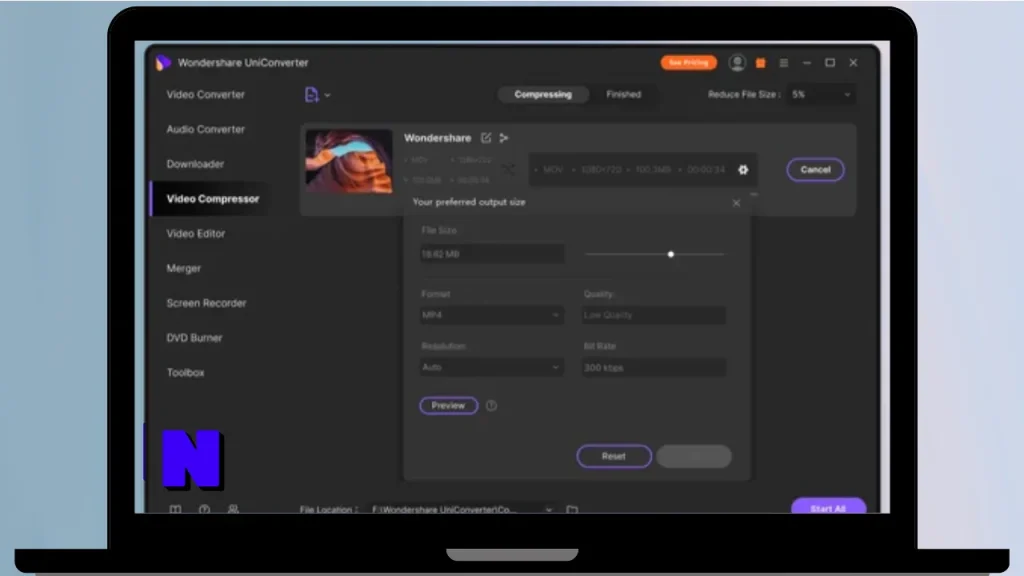
Task: Click the Wondershare UniConverter logo icon
Action: (163, 63)
